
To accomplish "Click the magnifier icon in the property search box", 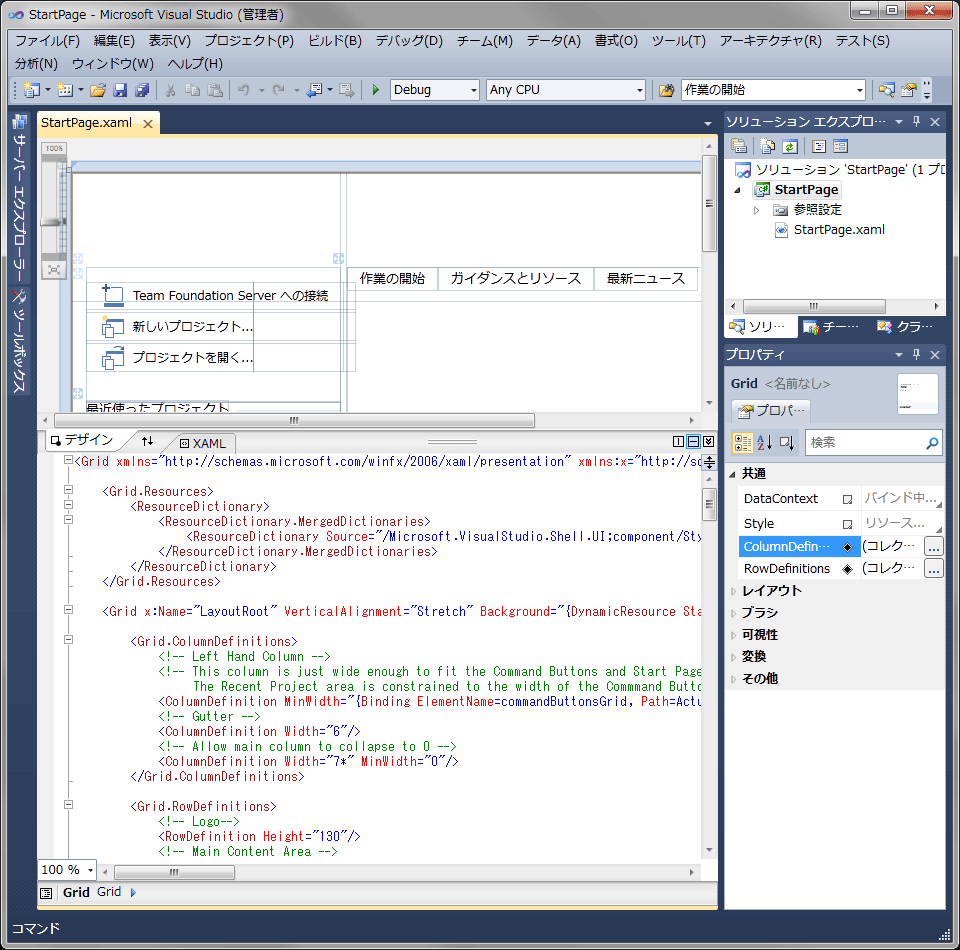I will pyautogui.click(x=932, y=443).
